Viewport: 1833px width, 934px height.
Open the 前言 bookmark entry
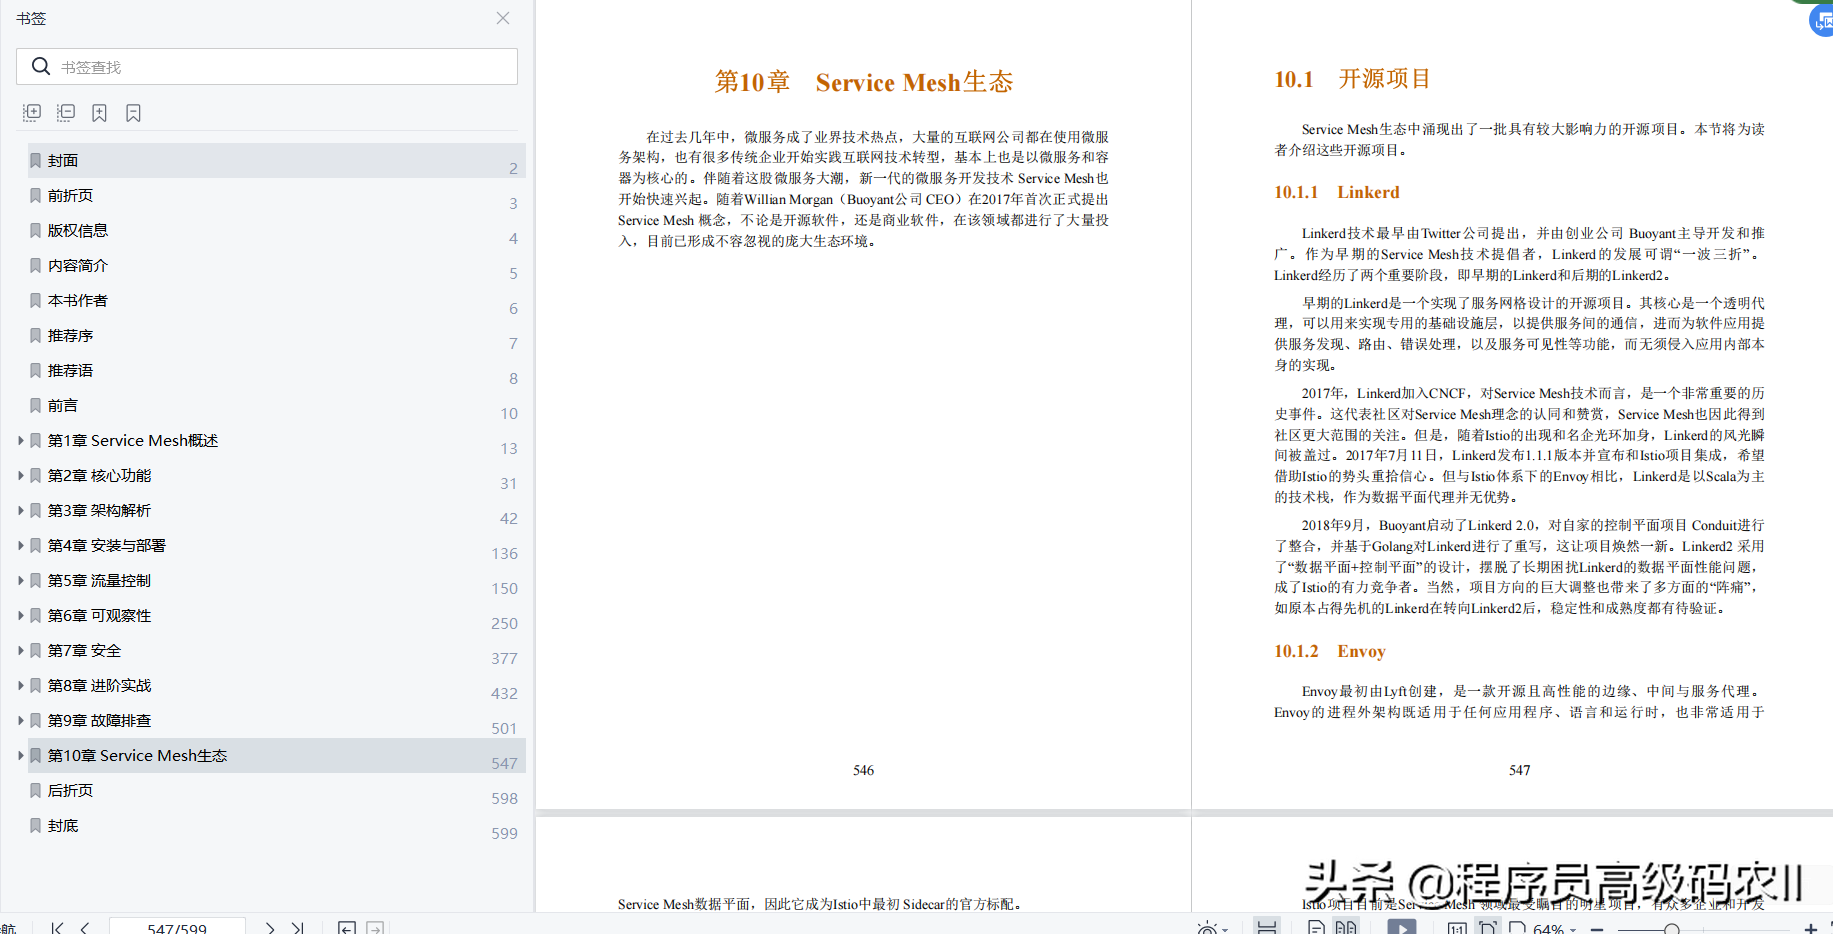coord(63,405)
